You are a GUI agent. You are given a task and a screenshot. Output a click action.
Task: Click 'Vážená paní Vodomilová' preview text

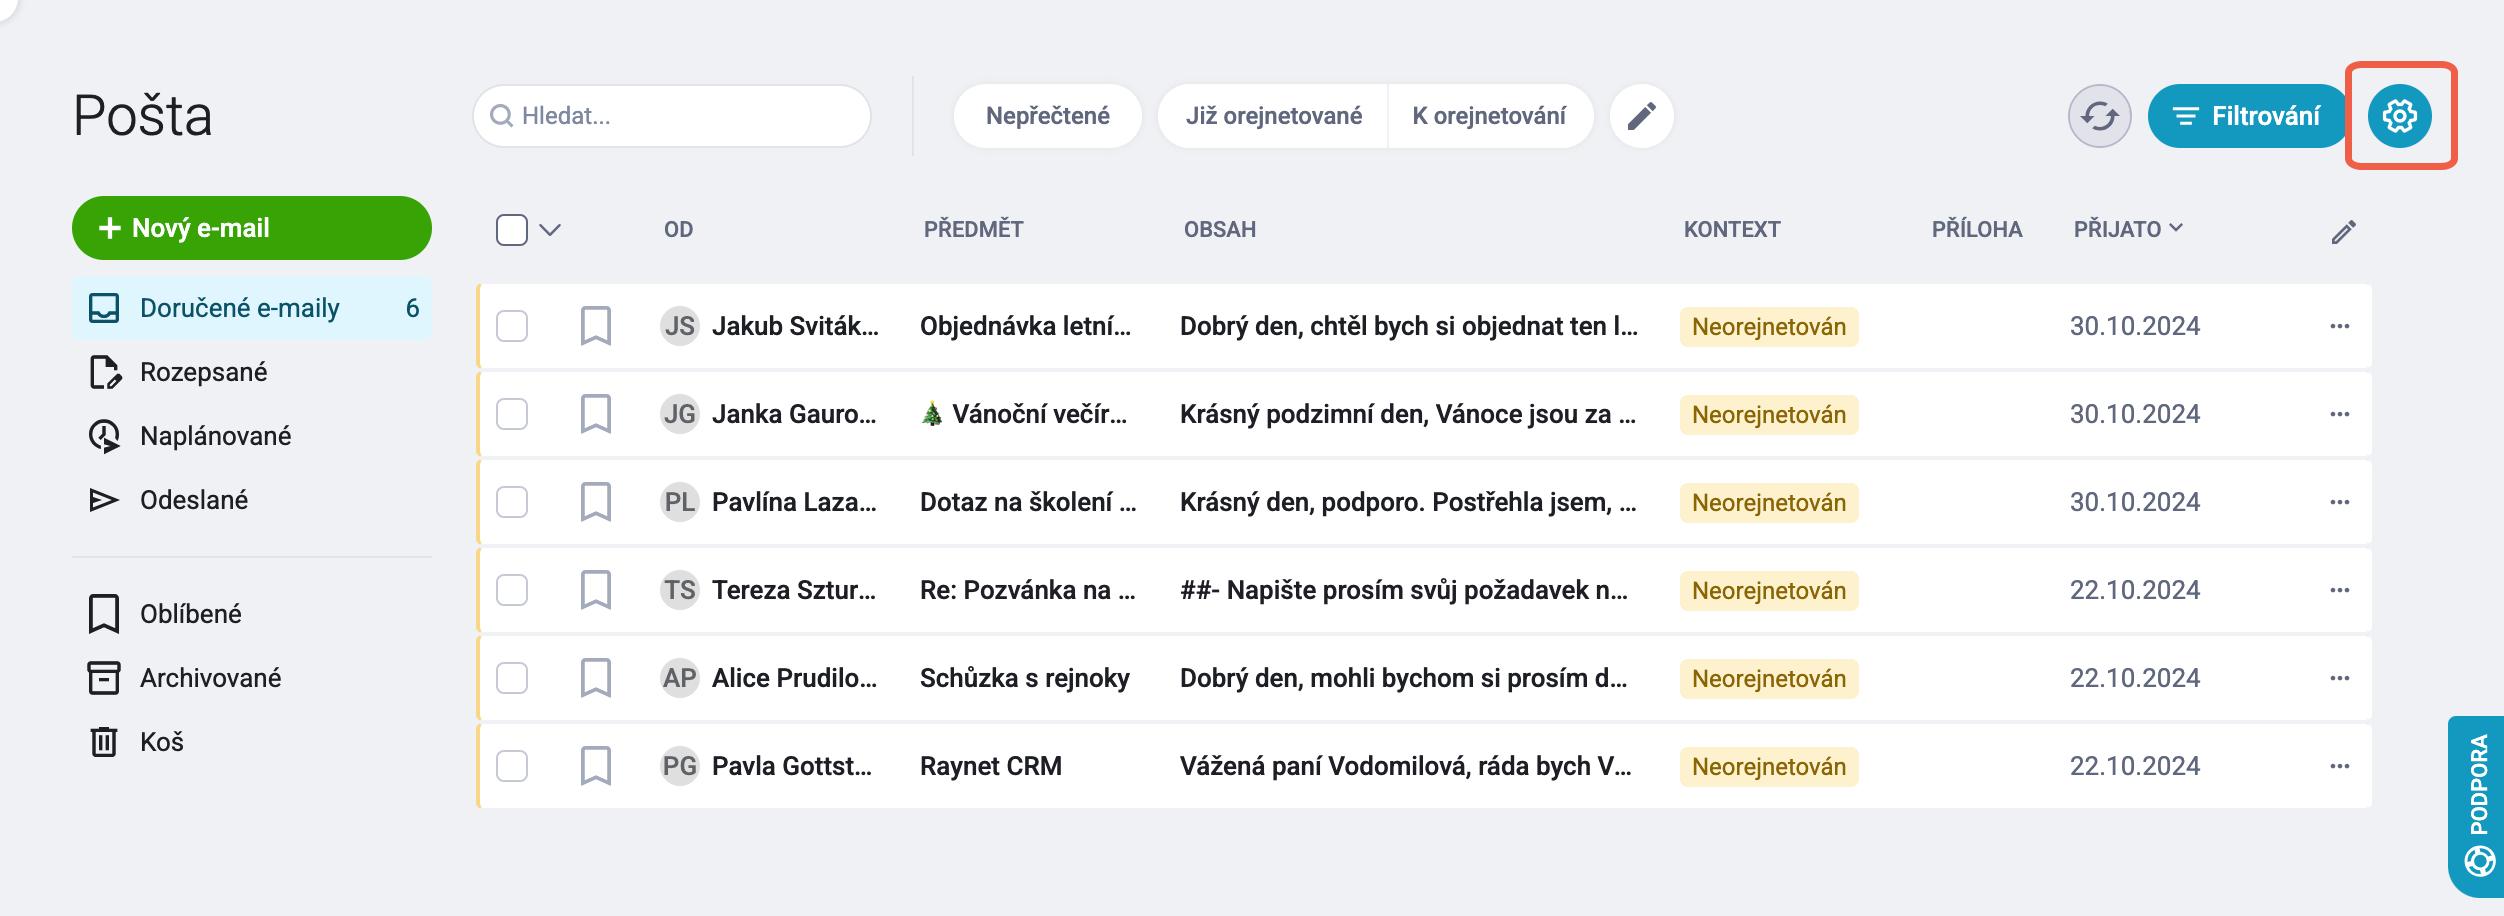pos(1405,766)
